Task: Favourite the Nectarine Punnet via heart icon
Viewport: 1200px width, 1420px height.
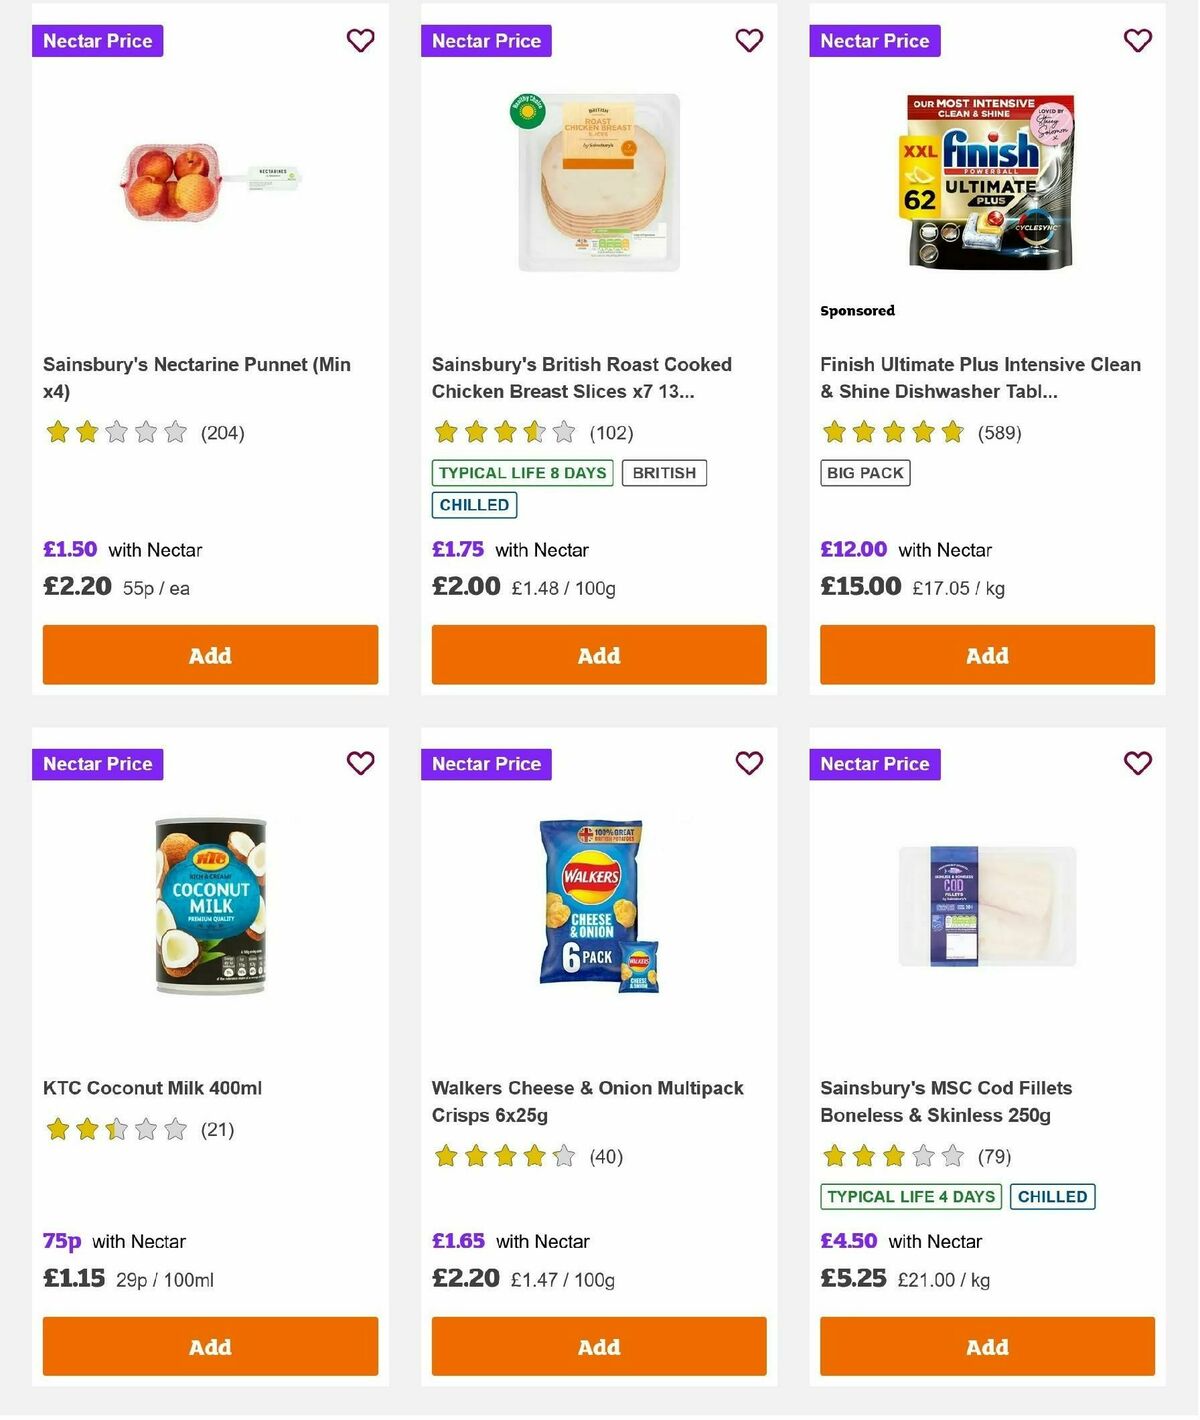Action: (360, 40)
